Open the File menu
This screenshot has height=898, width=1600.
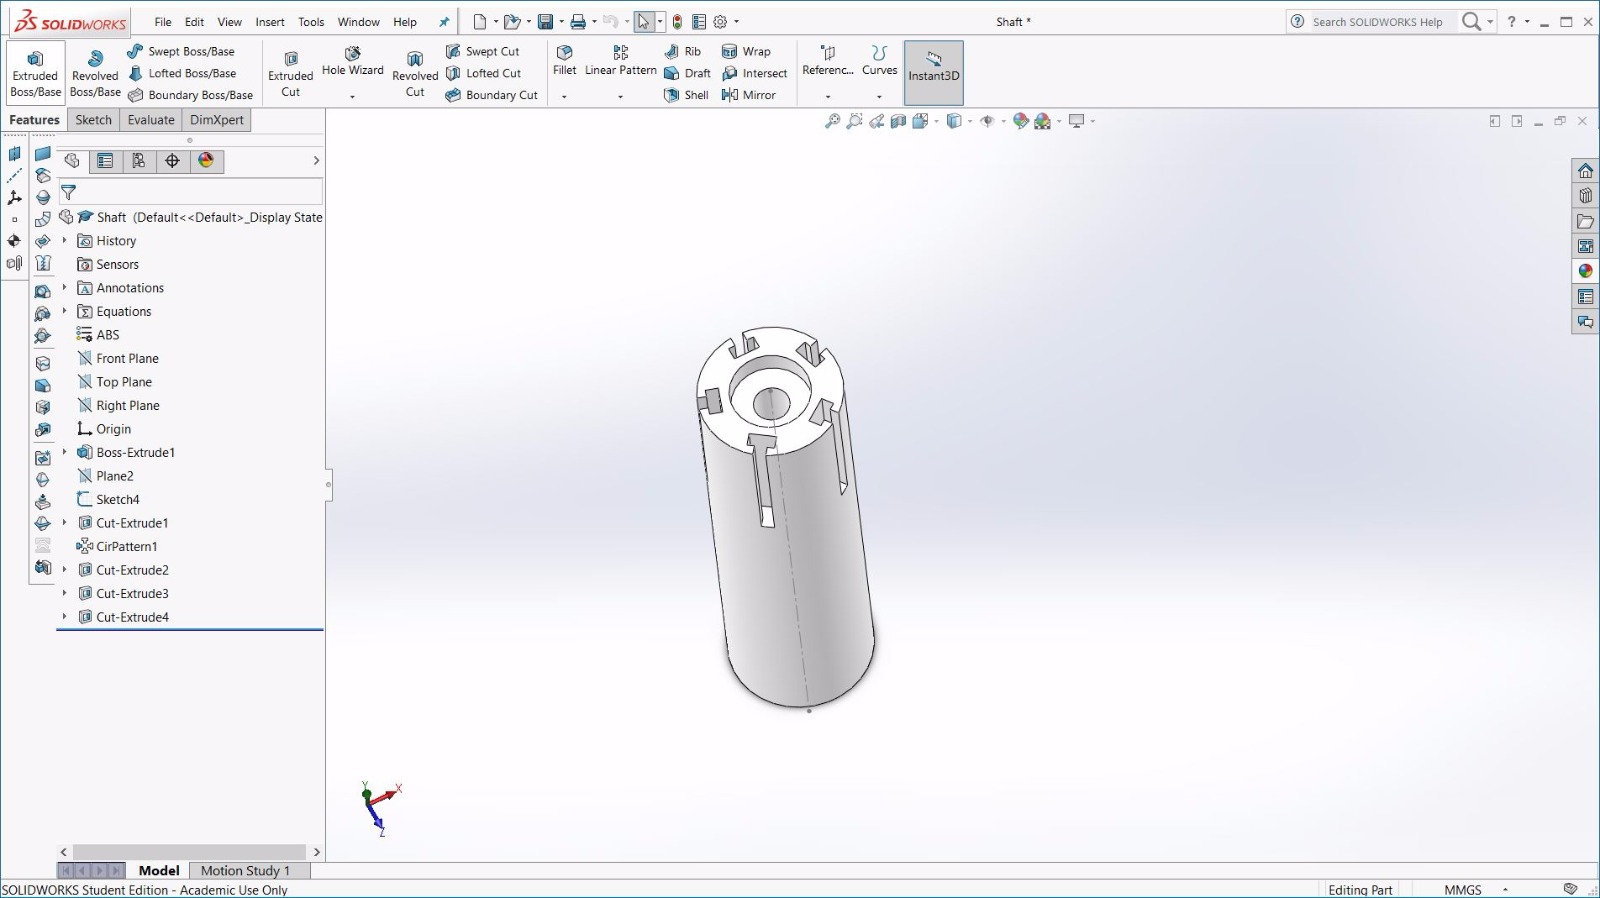(163, 22)
